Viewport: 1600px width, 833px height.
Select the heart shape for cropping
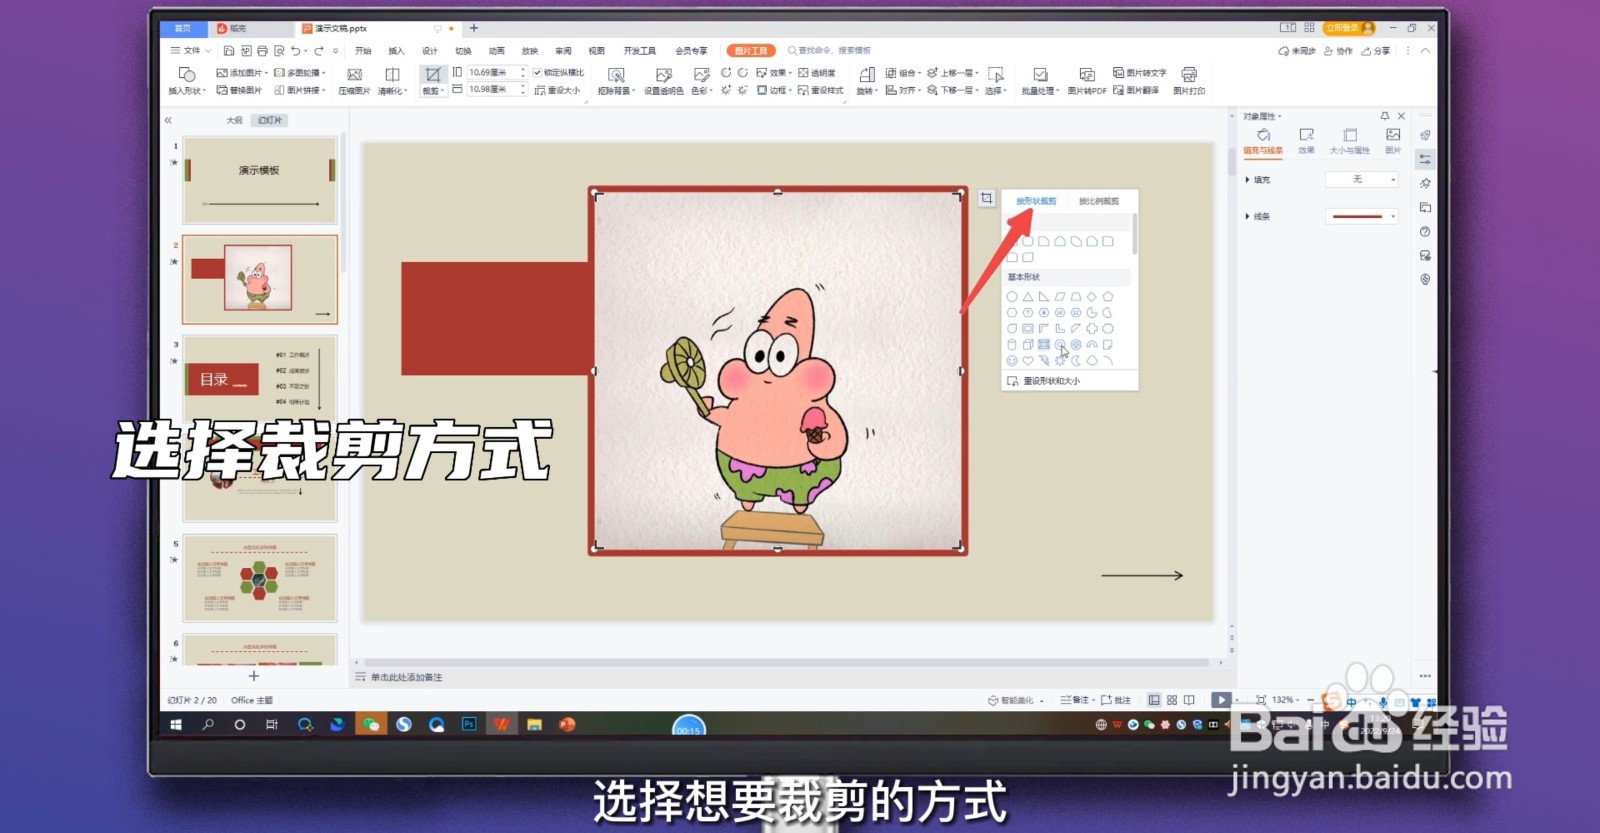1028,361
